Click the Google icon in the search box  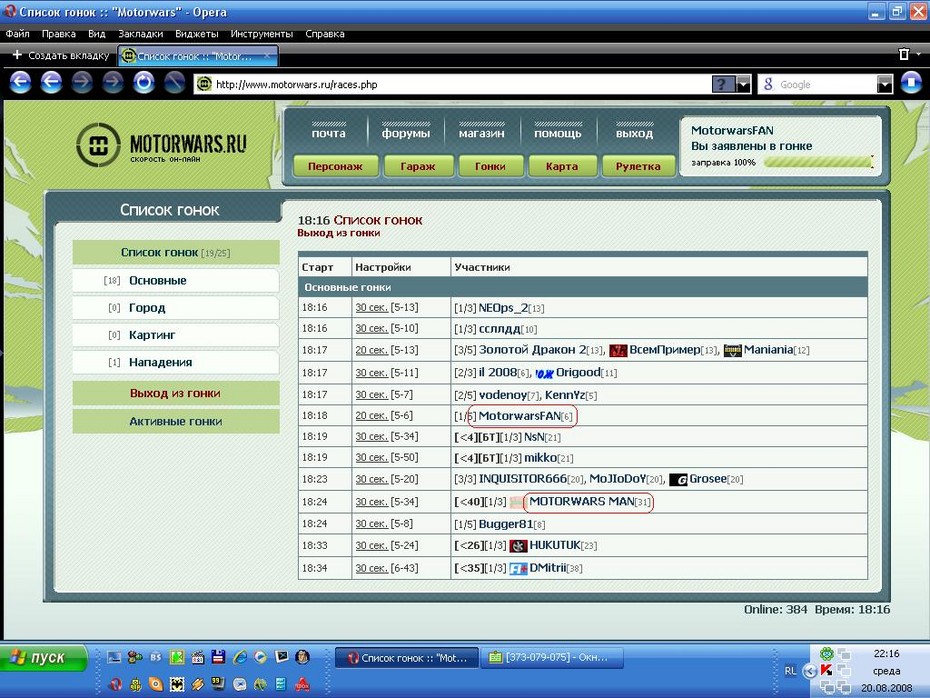(x=768, y=84)
